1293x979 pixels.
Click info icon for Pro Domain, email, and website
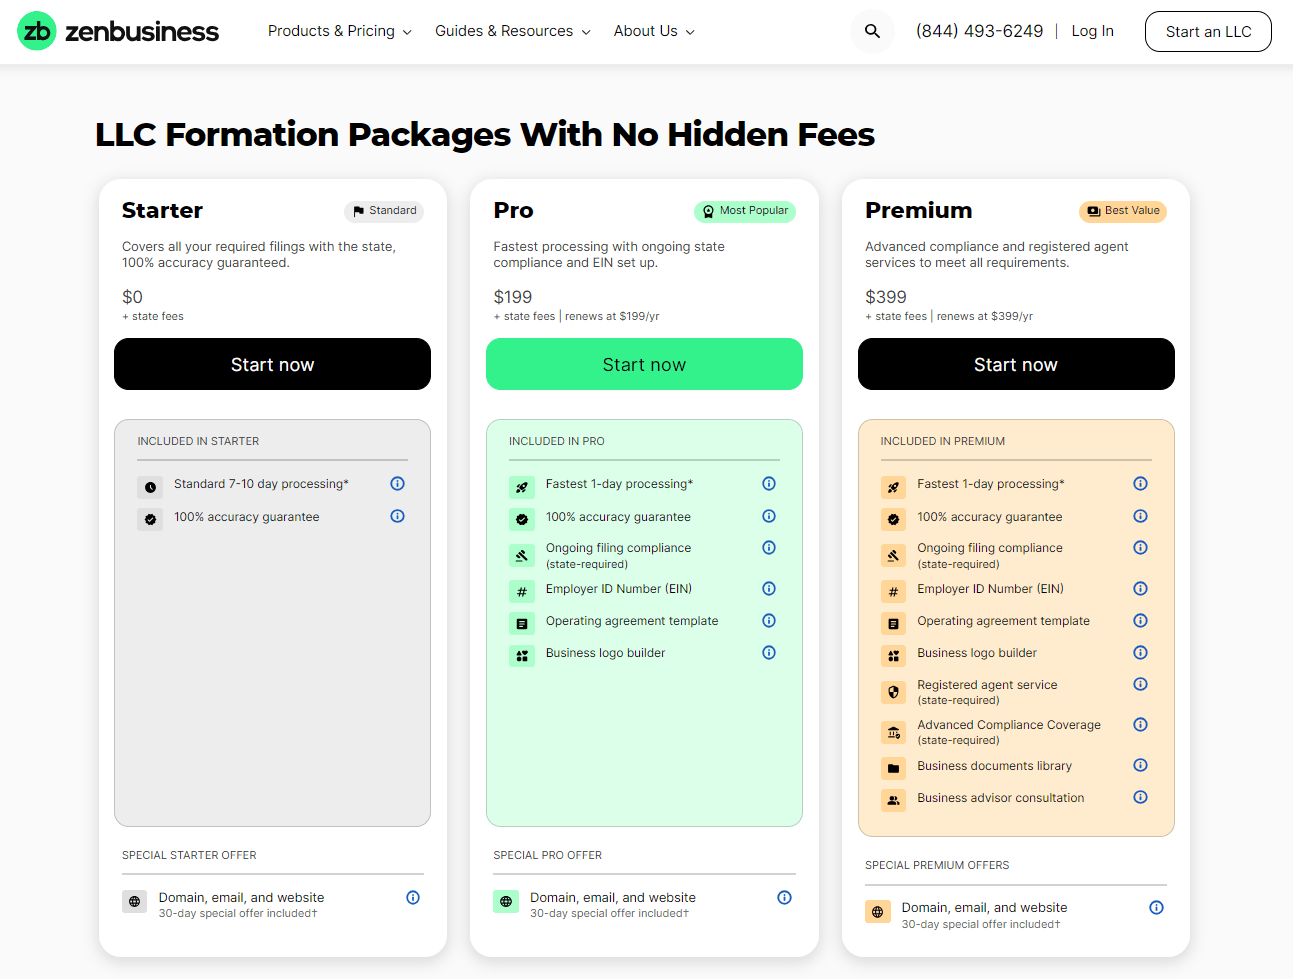[784, 897]
